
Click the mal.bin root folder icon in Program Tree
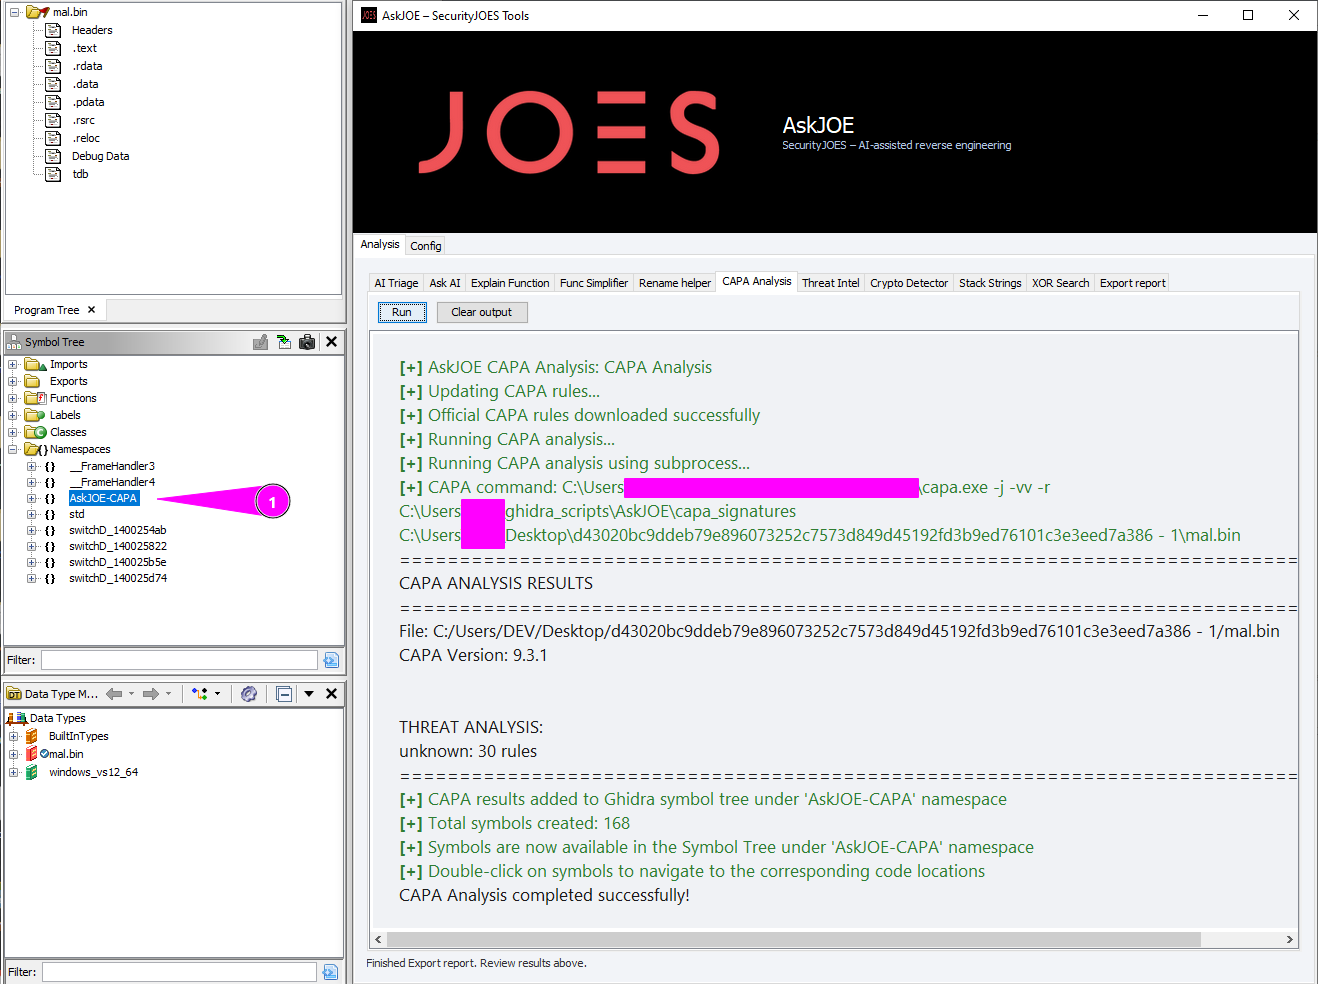[37, 12]
